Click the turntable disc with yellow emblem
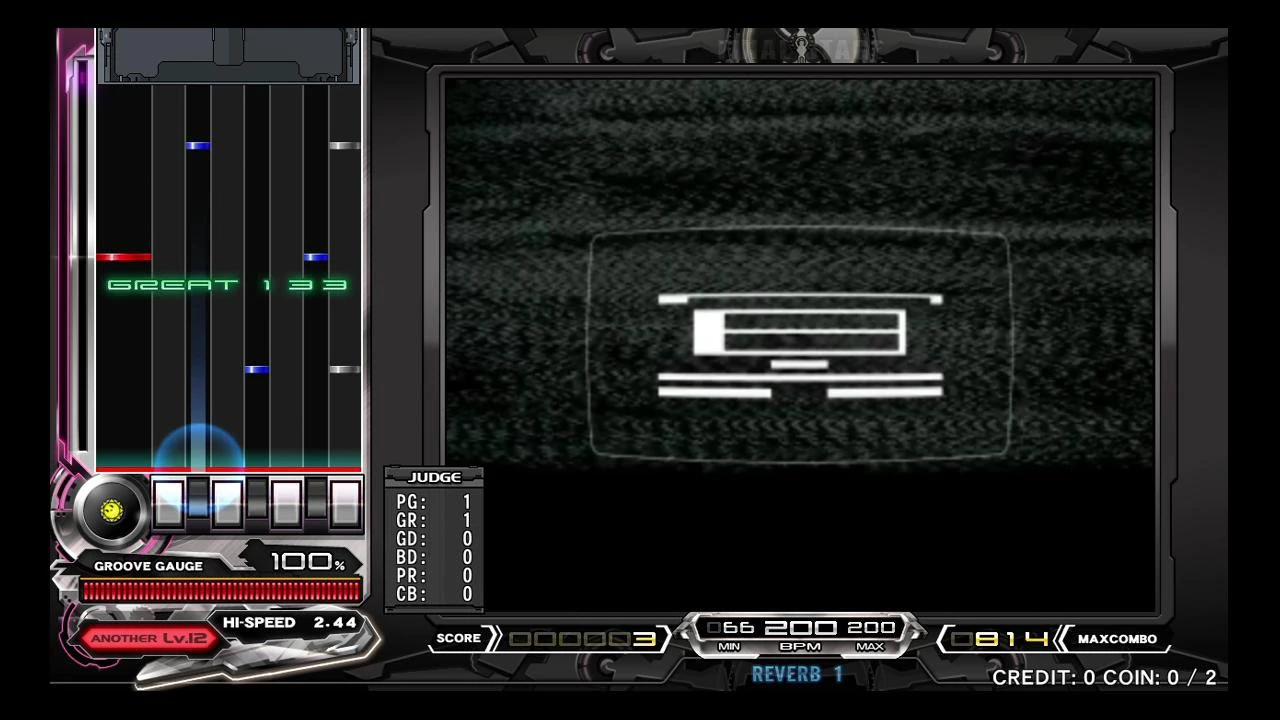Screen dimensions: 1280x720 (112, 511)
